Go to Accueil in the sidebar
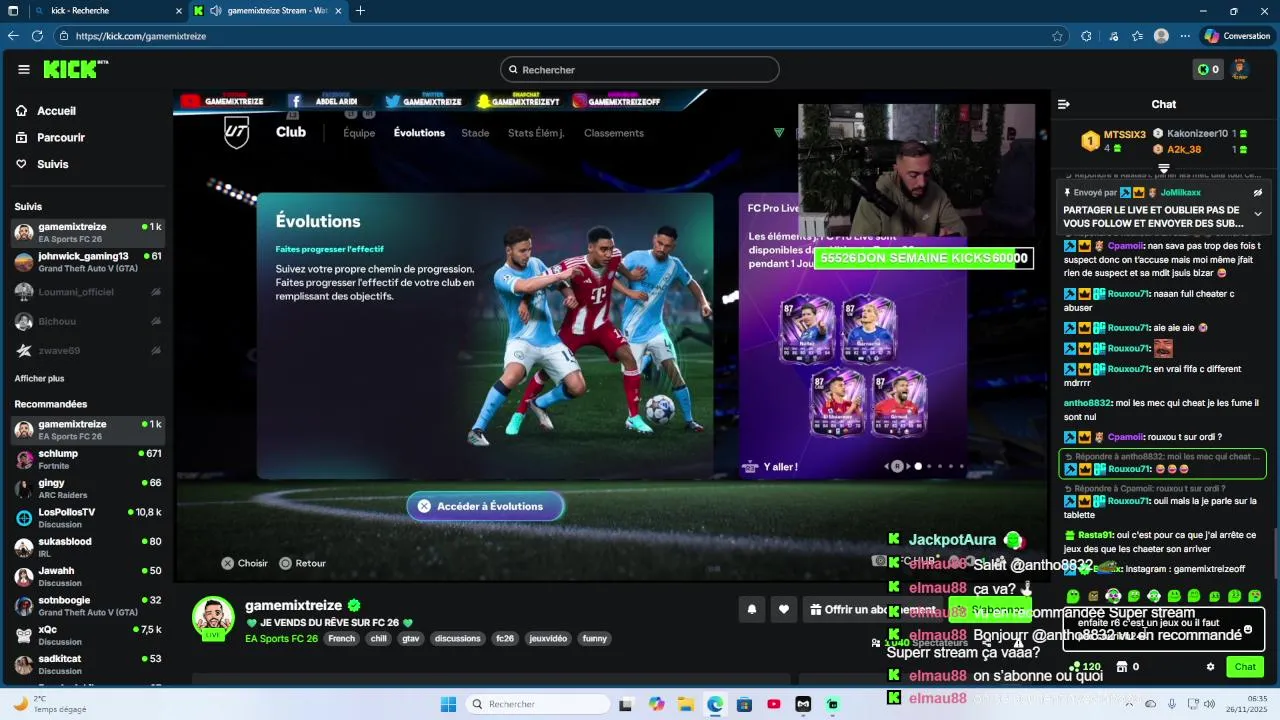The height and width of the screenshot is (720, 1280). (56, 111)
